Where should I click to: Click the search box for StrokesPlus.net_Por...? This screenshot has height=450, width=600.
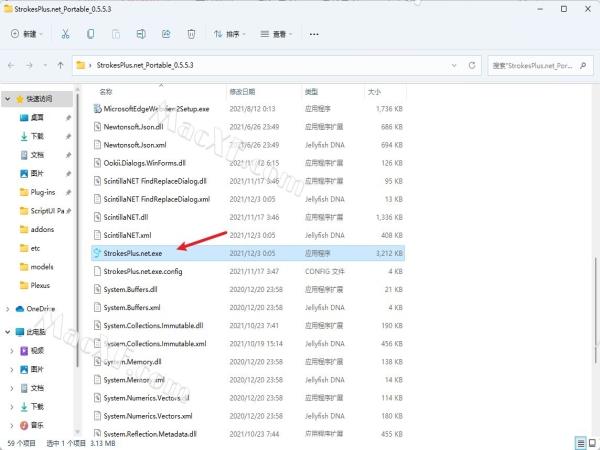tap(540, 65)
